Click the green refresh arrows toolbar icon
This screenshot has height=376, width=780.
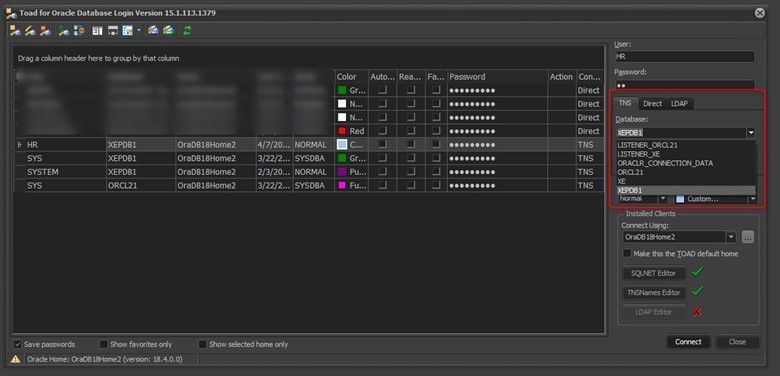(187, 31)
